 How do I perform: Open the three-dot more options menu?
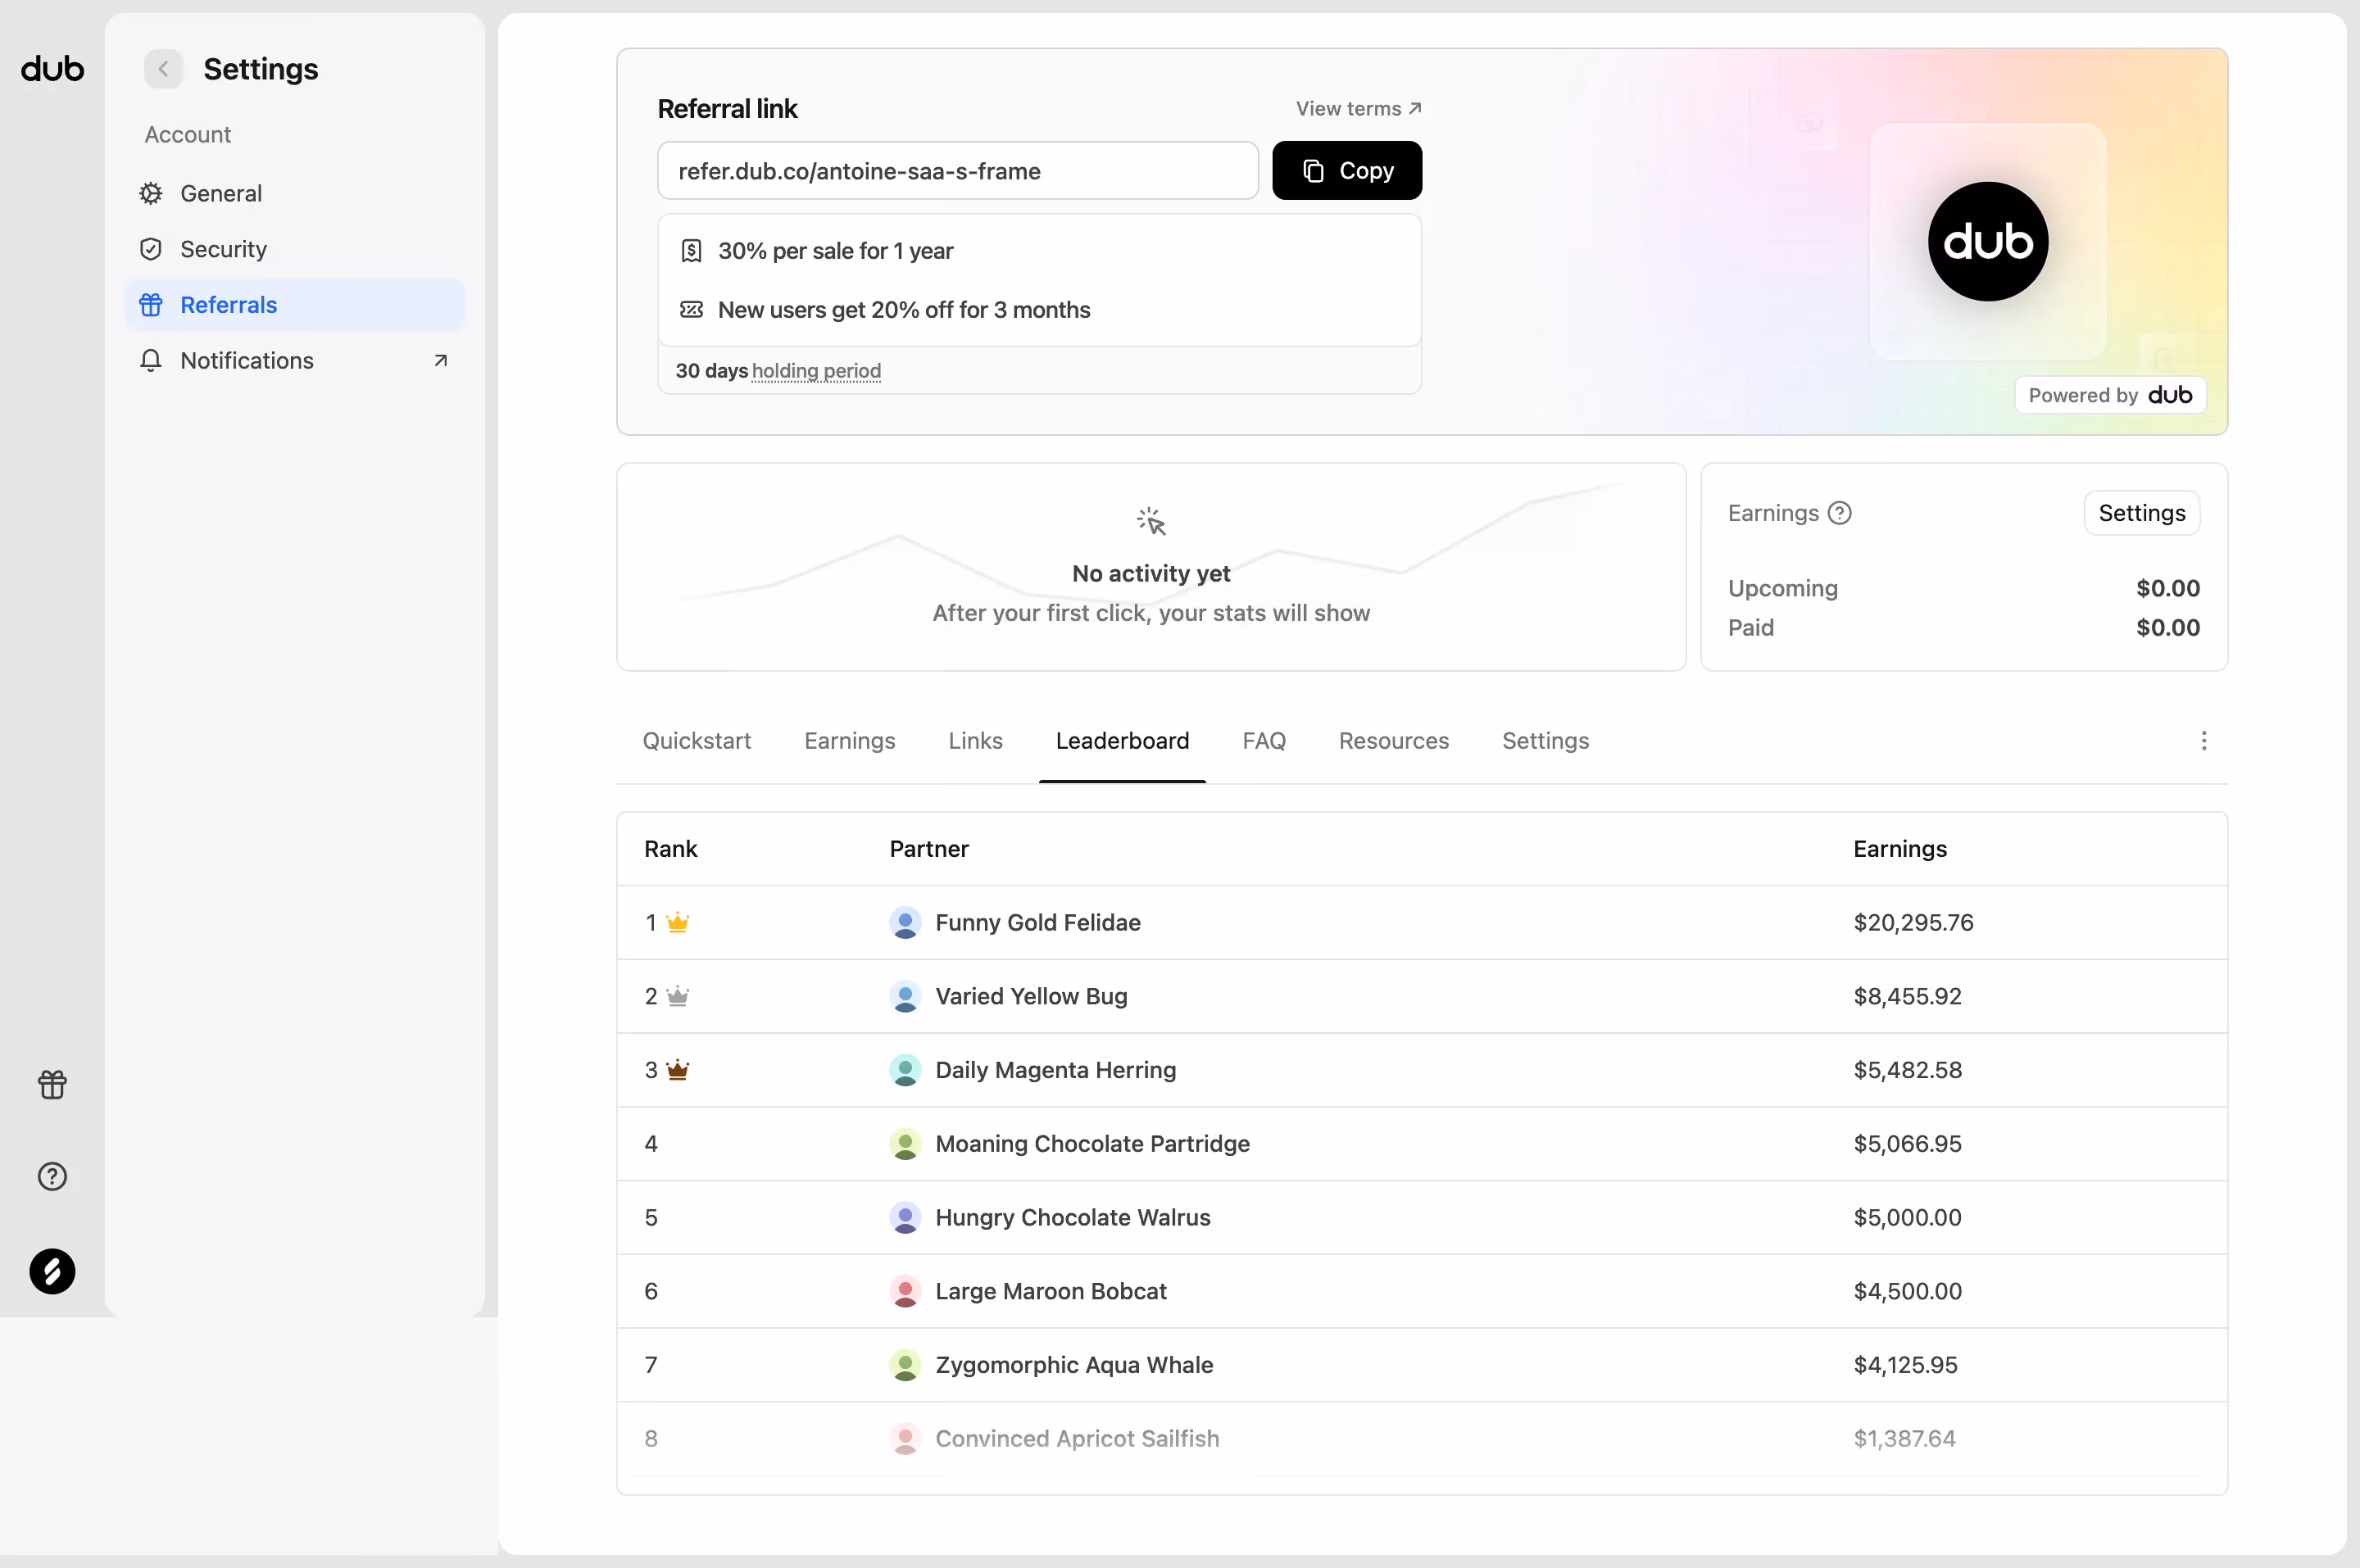pyautogui.click(x=2204, y=741)
